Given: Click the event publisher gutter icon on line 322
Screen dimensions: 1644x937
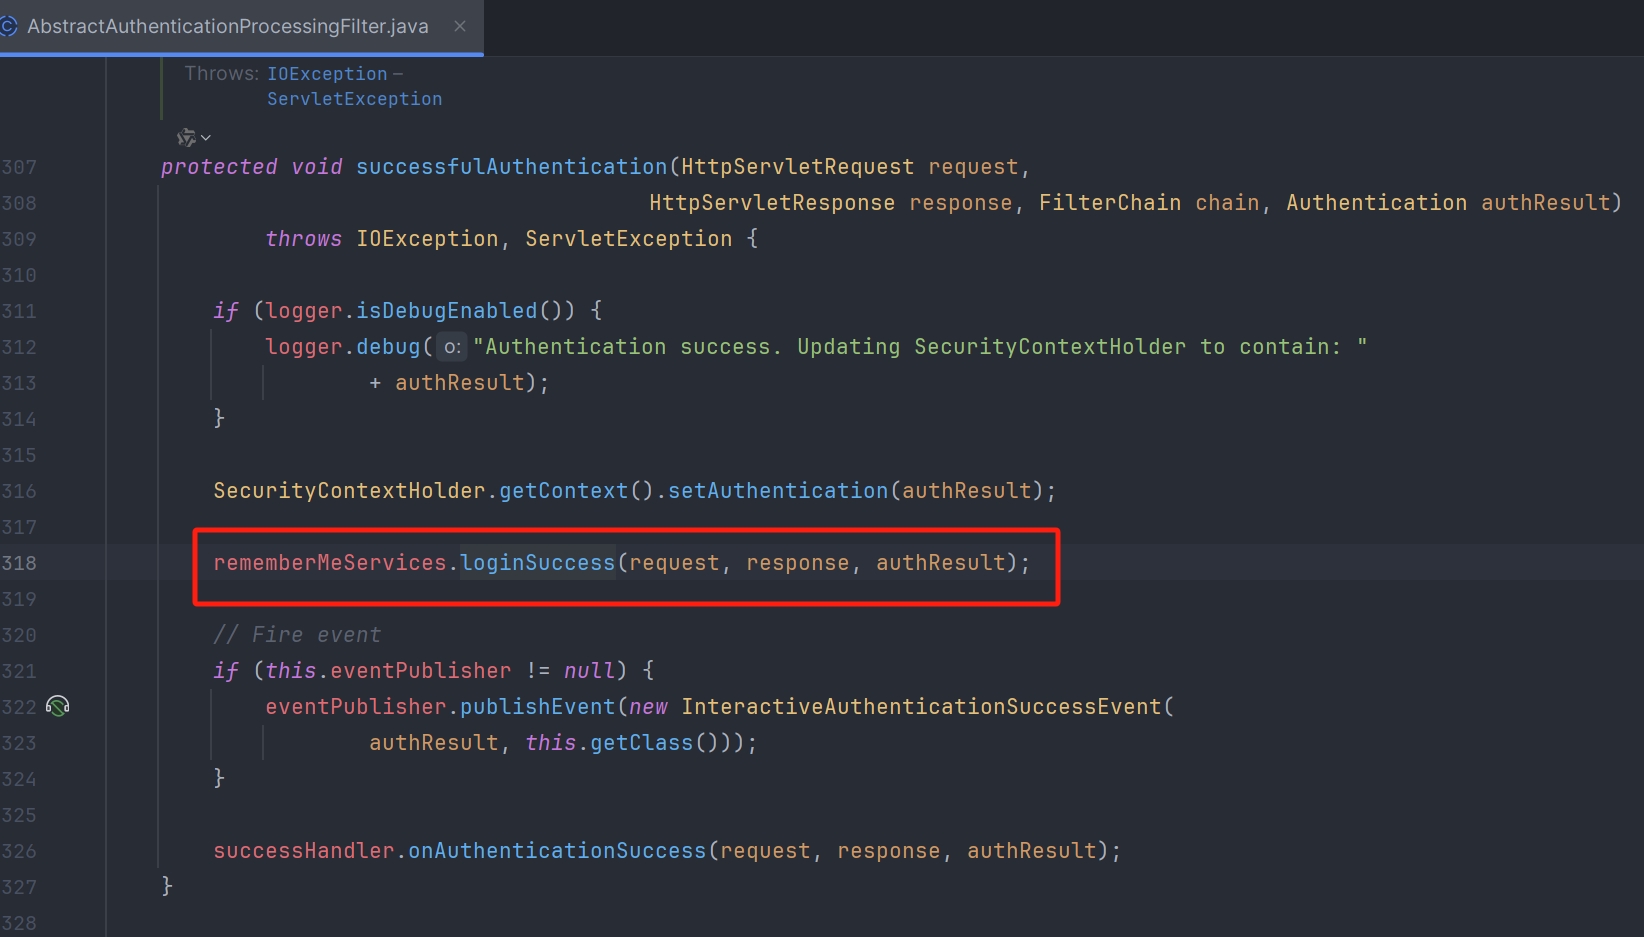Looking at the screenshot, I should point(58,707).
